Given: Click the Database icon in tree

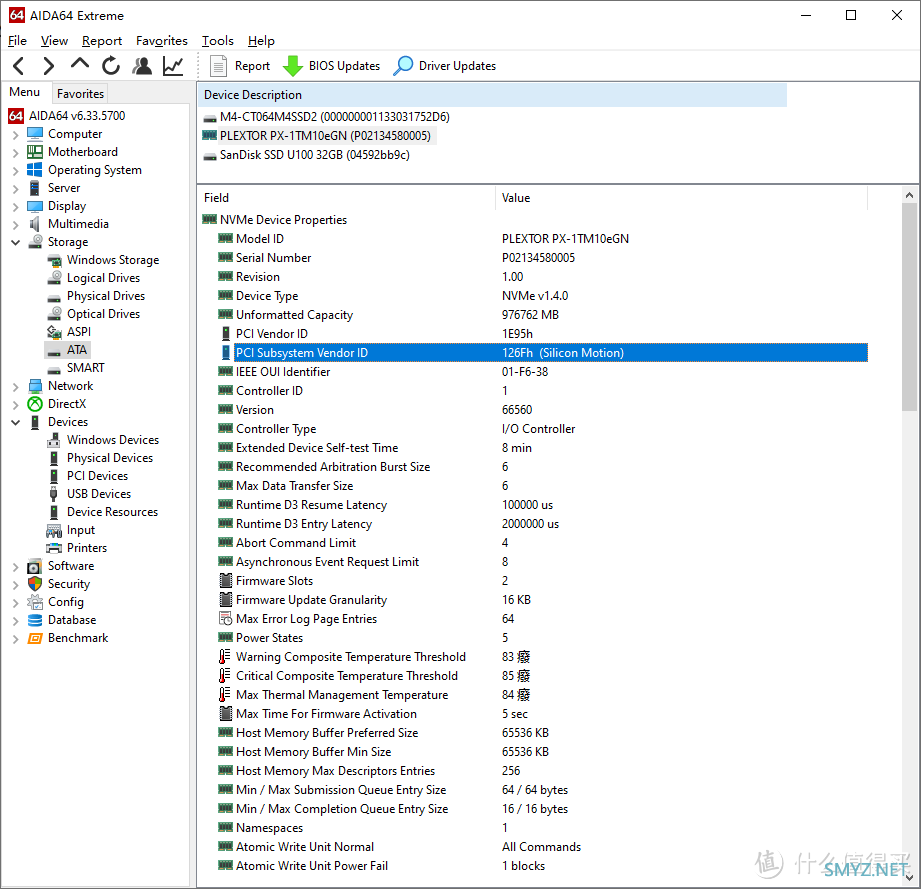Looking at the screenshot, I should click(x=35, y=620).
